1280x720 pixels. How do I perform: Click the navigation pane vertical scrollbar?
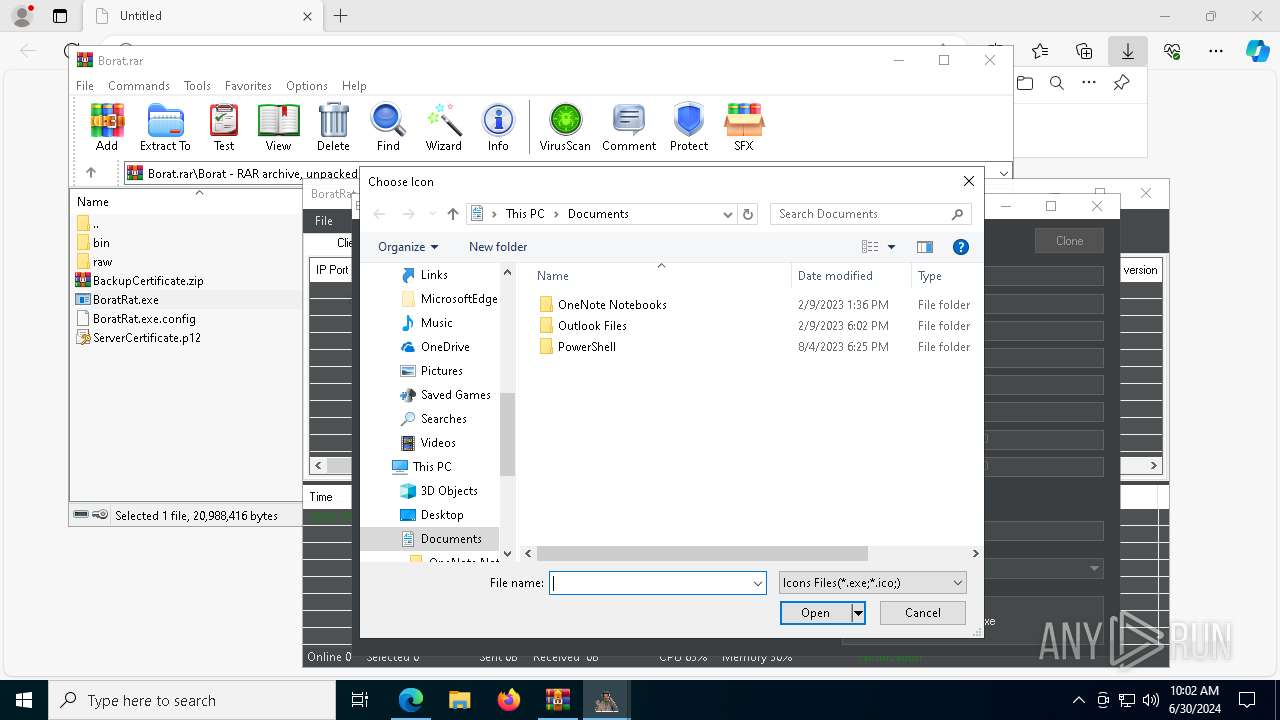click(507, 435)
